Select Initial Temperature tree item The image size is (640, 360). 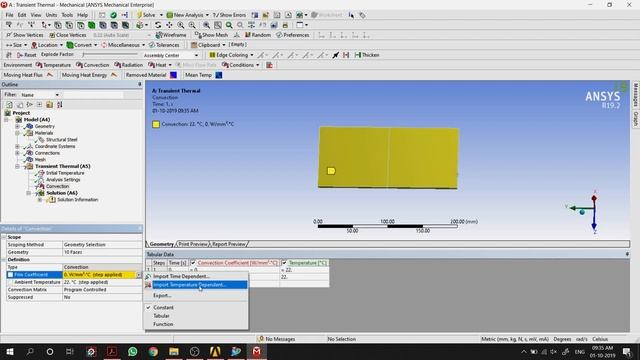click(65, 173)
